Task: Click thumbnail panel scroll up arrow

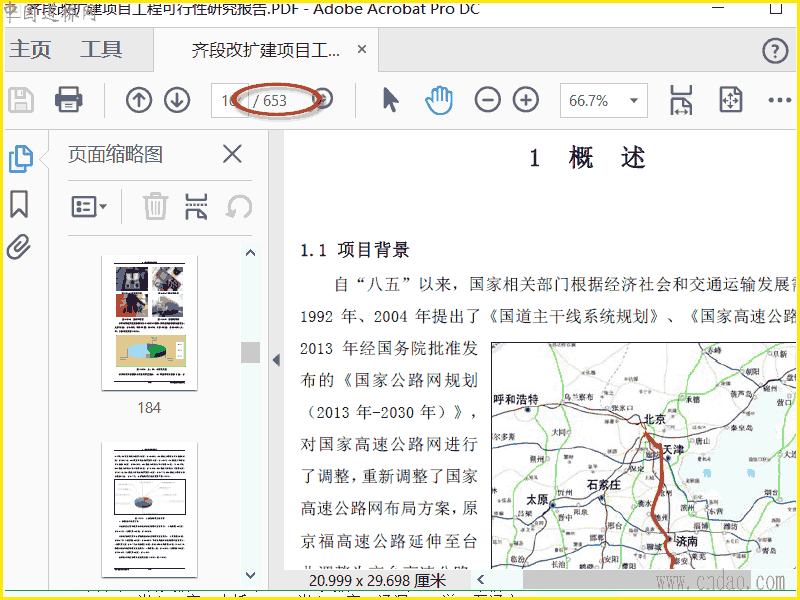Action: pyautogui.click(x=251, y=253)
